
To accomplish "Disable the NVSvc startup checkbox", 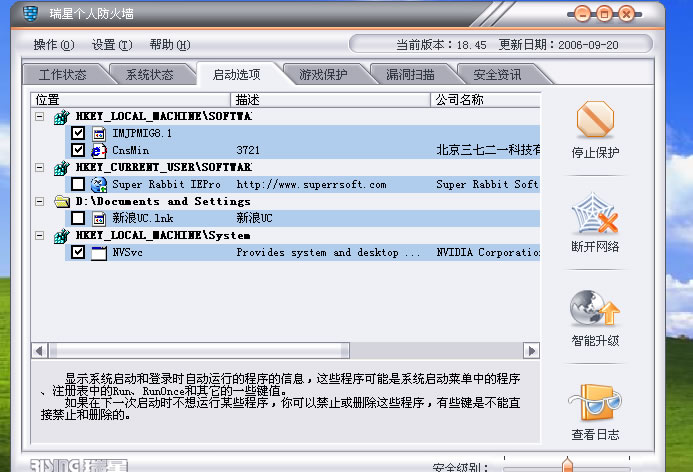I will [x=78, y=252].
